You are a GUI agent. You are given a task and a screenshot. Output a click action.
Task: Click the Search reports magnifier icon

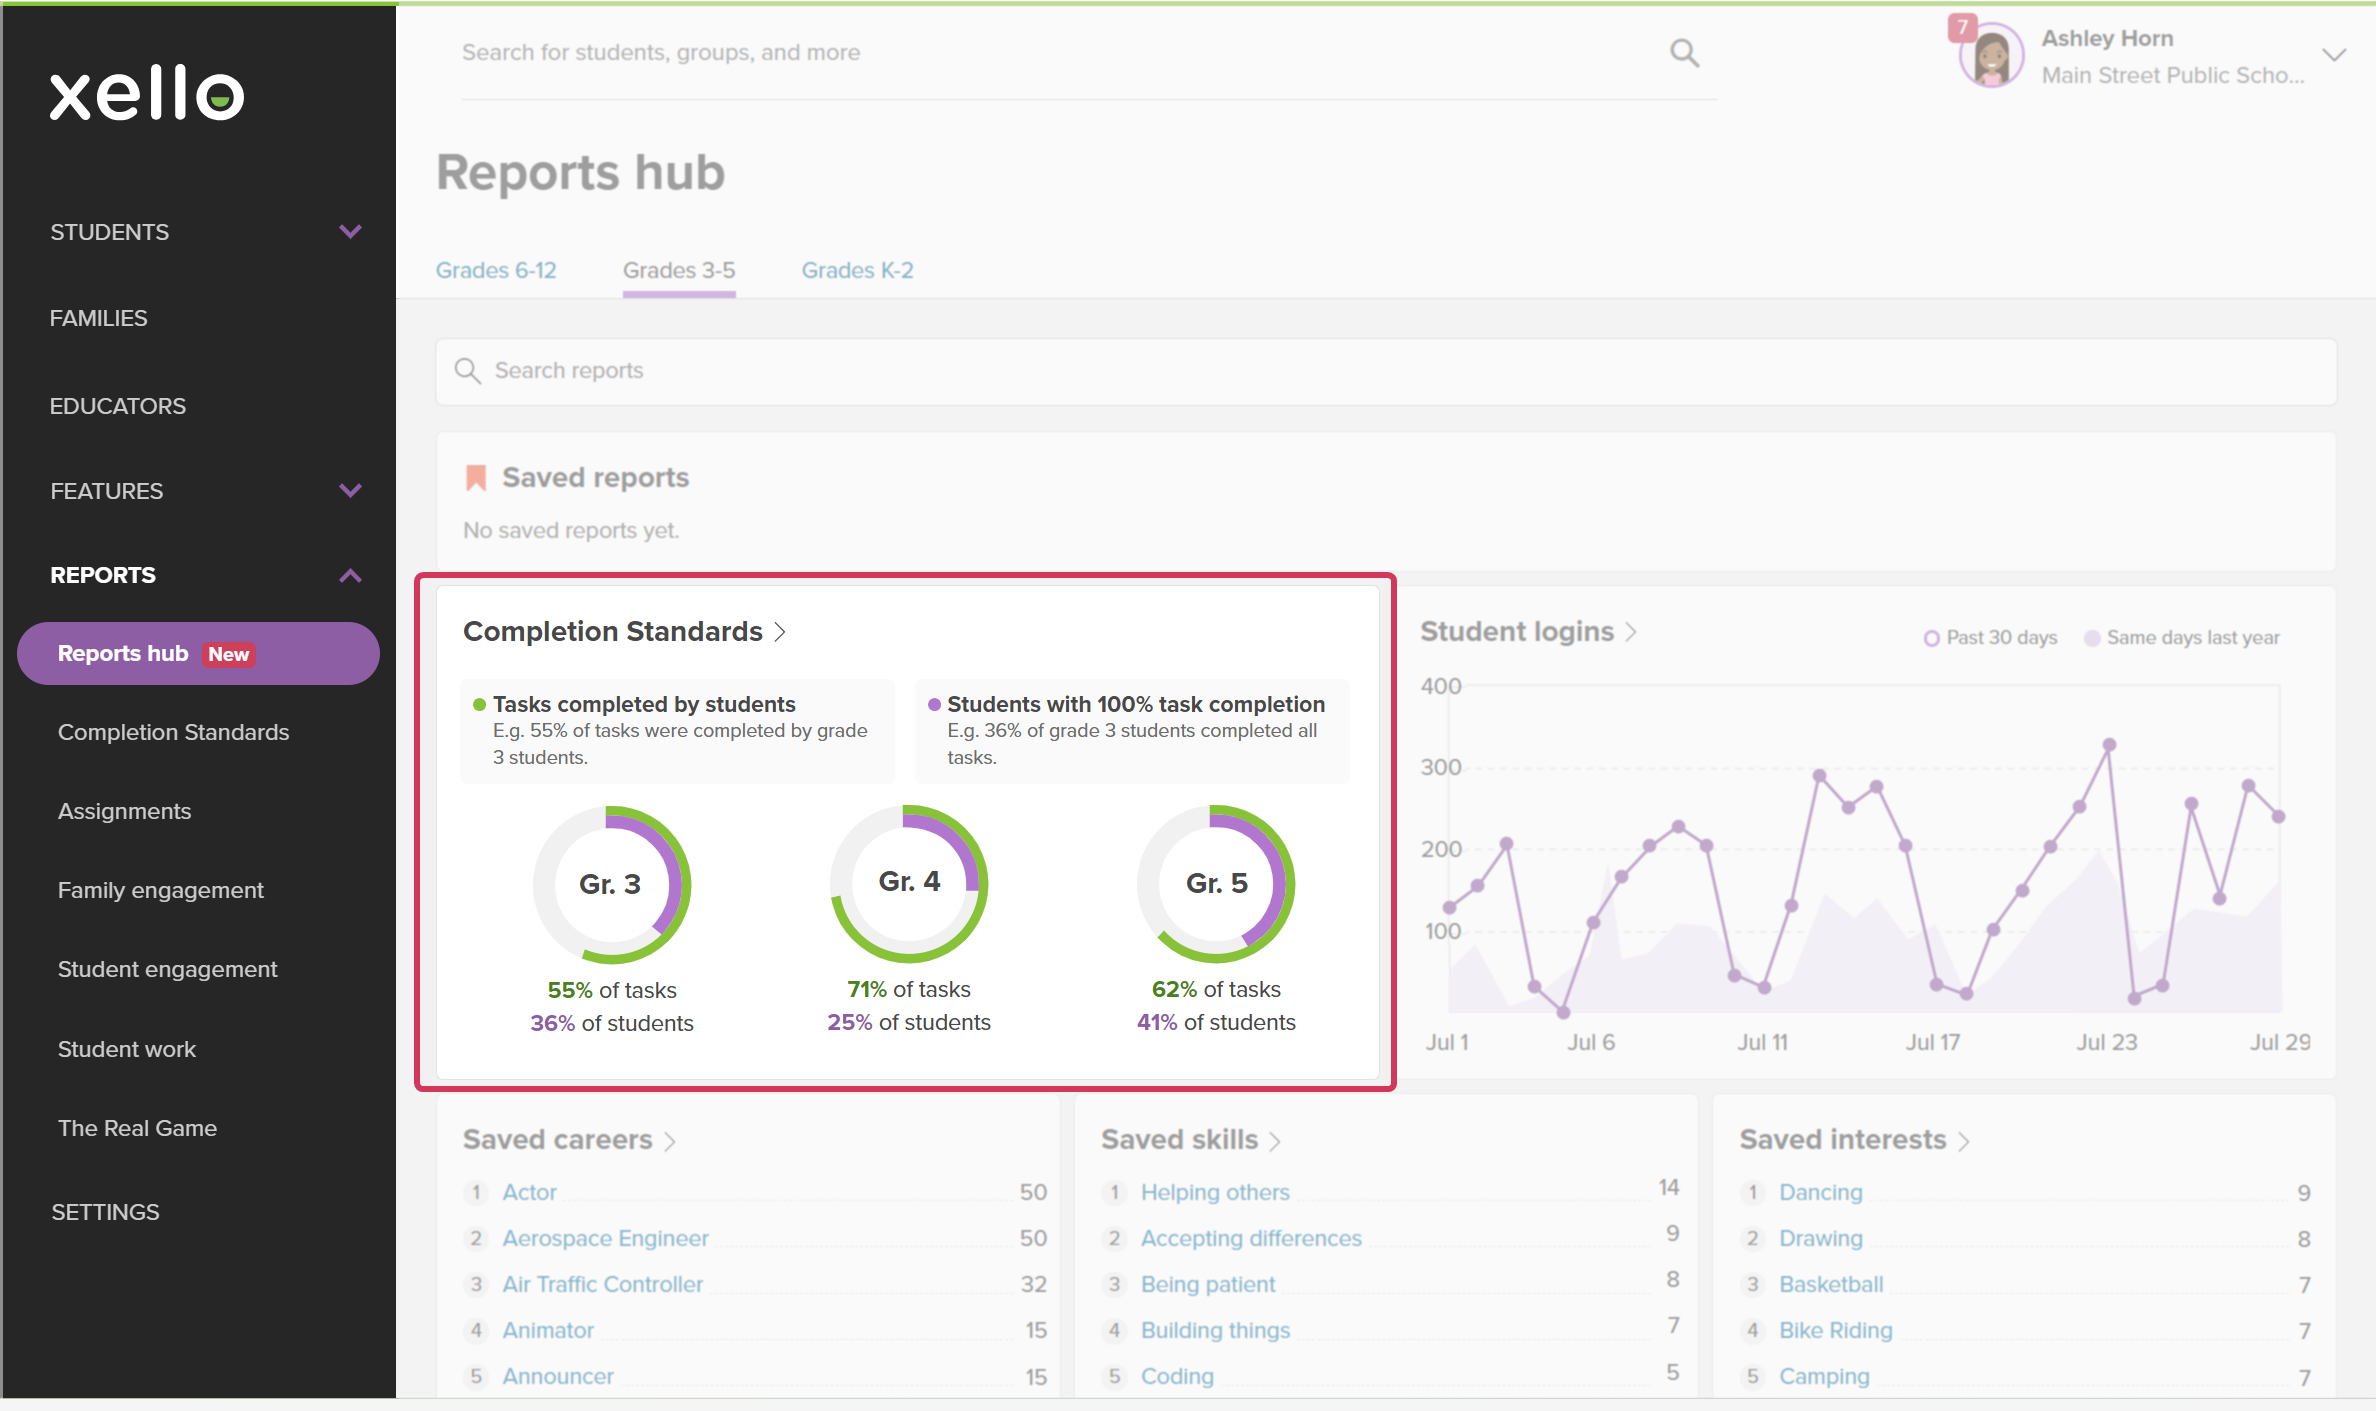pos(467,371)
